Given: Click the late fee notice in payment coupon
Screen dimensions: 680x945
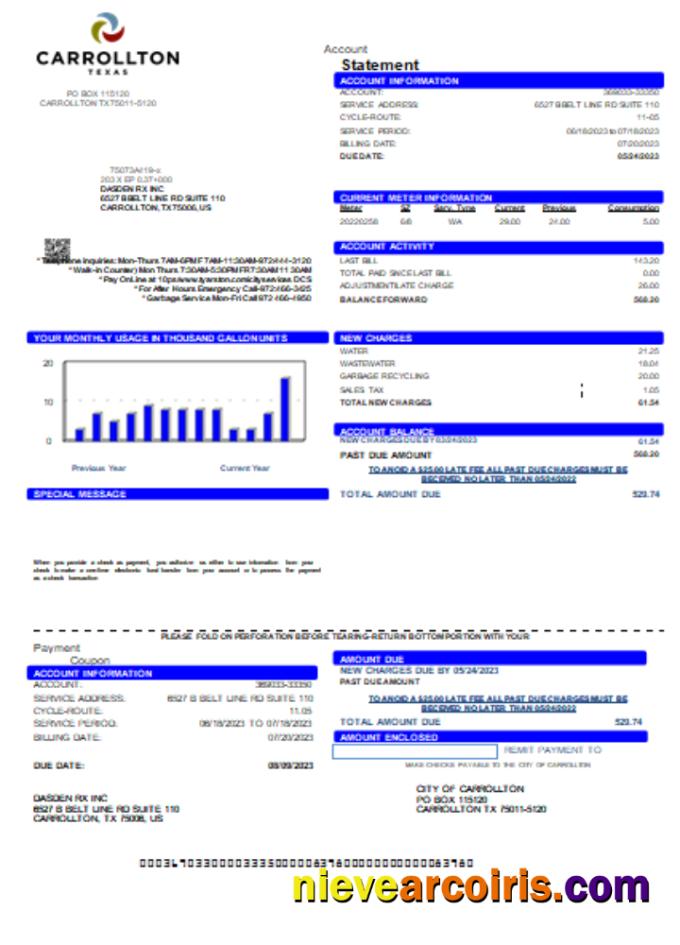Looking at the screenshot, I should pos(497,702).
